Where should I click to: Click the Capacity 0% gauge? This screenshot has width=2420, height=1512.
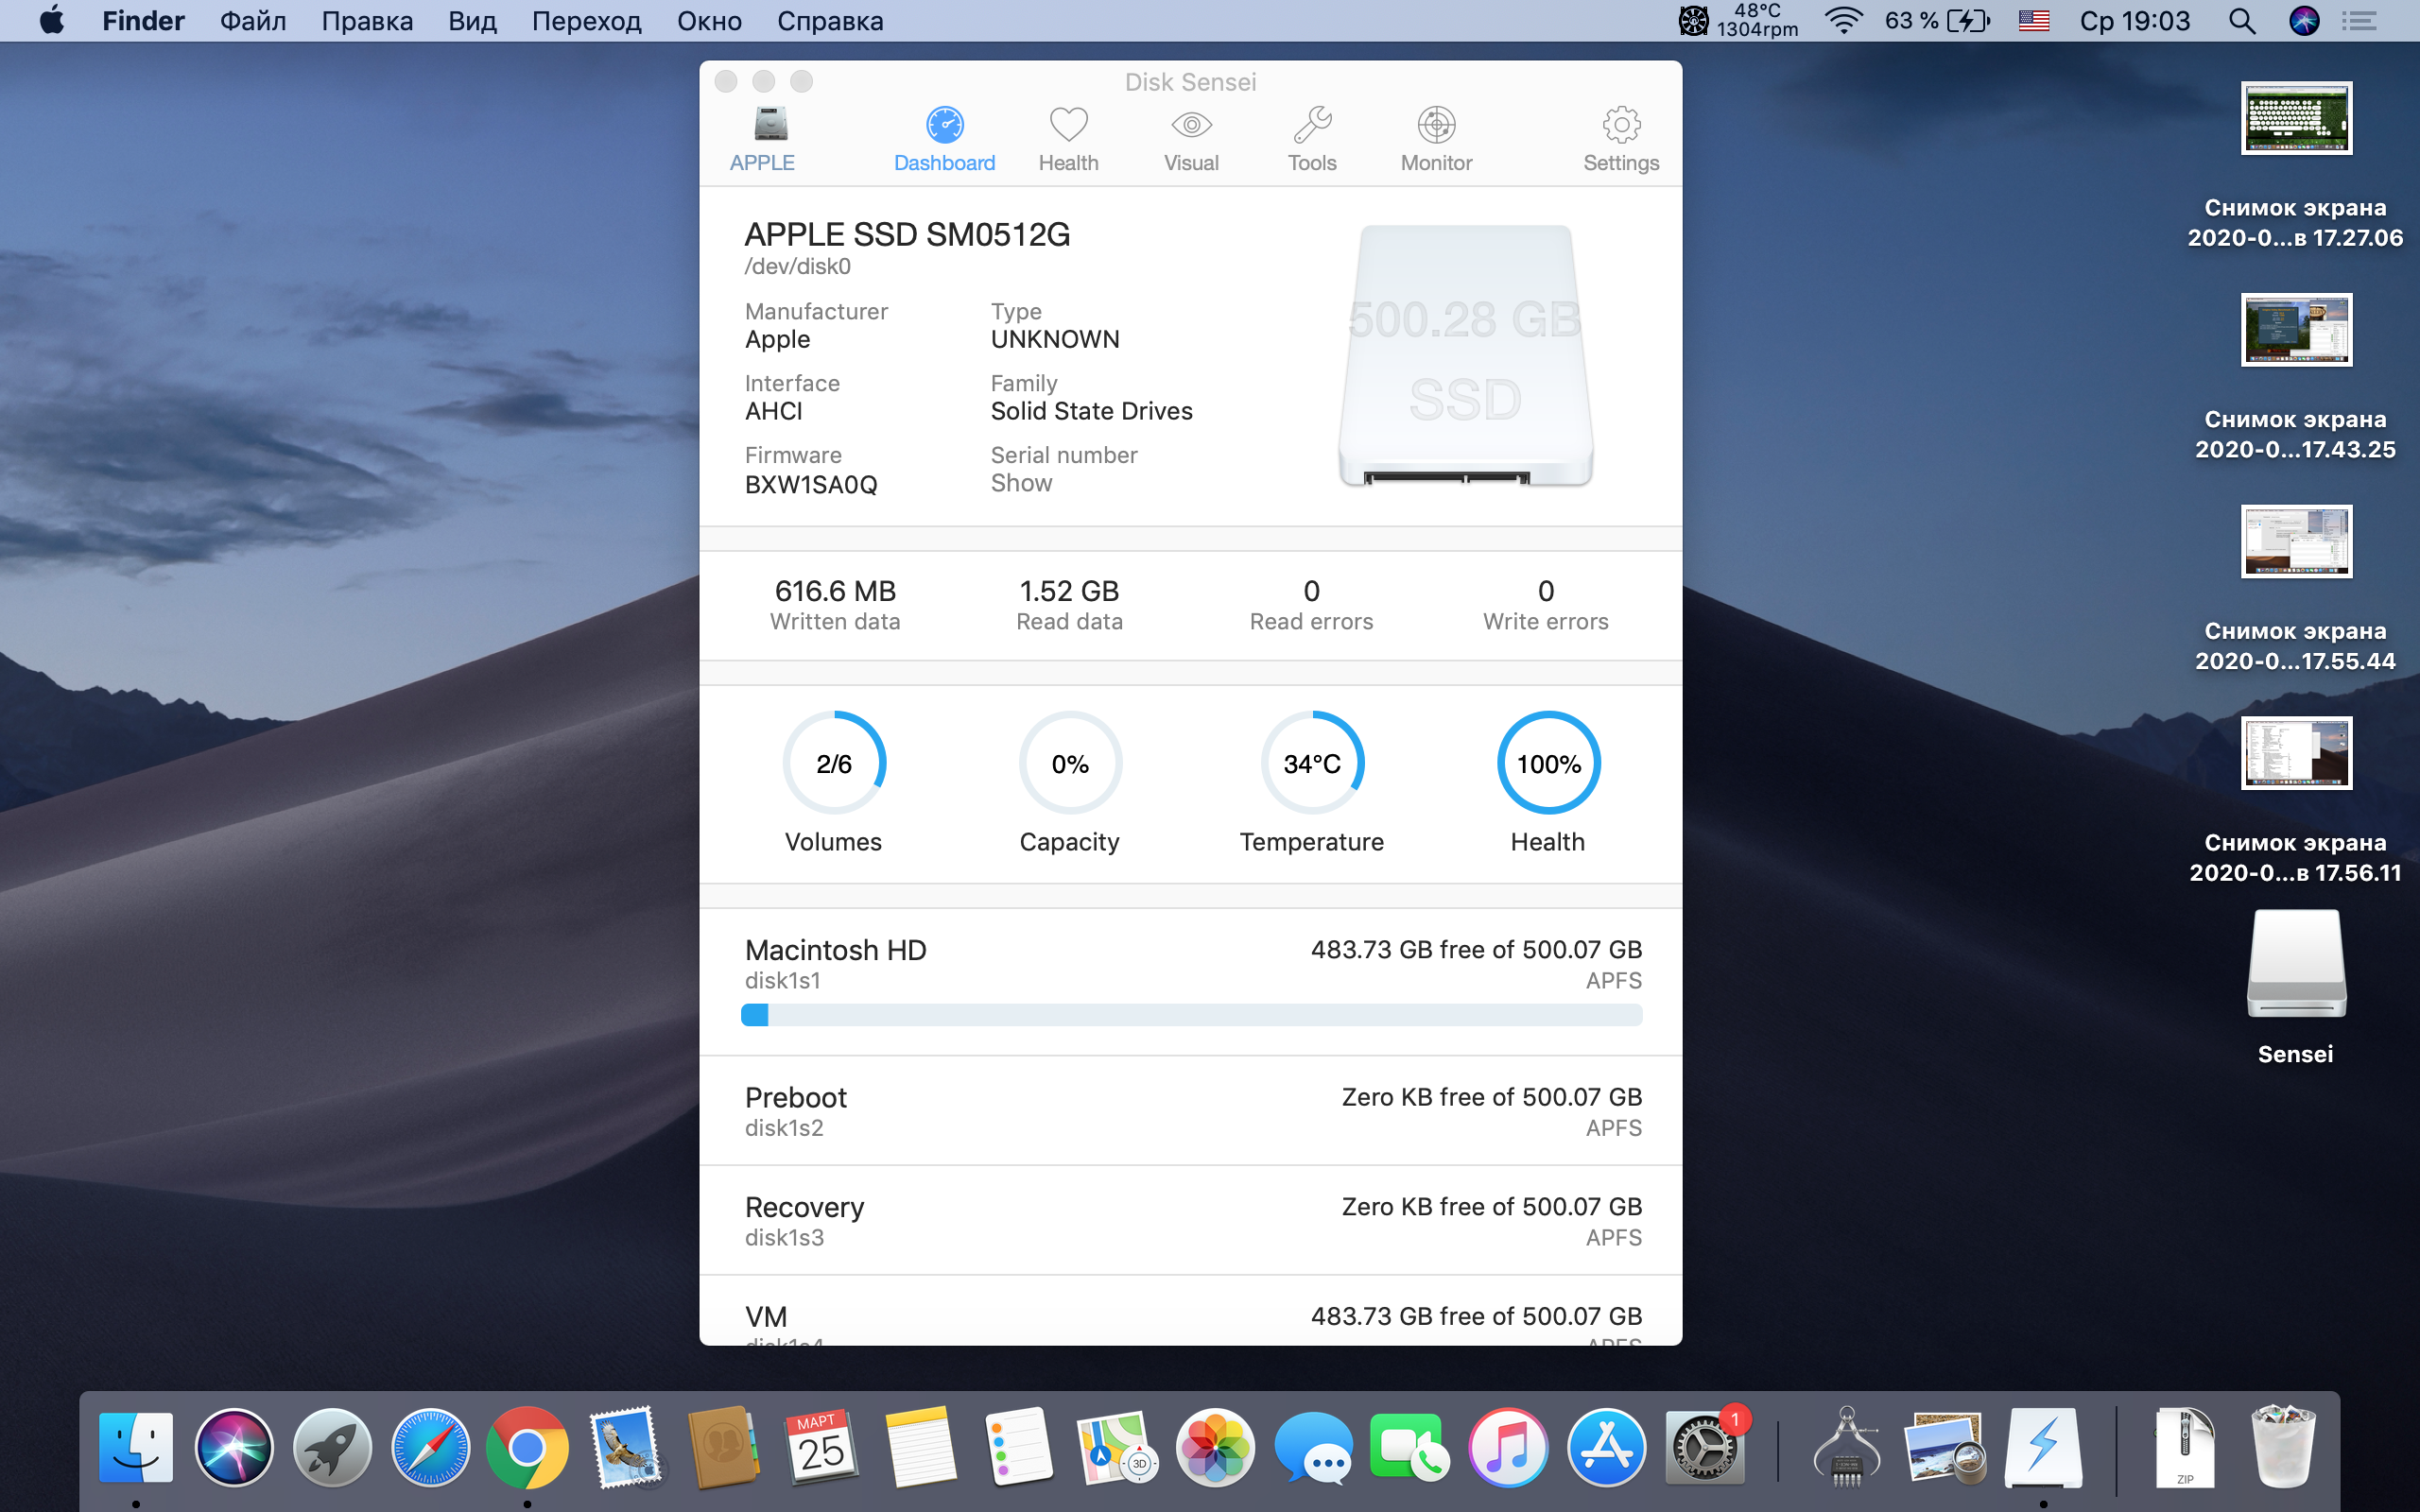coord(1070,764)
